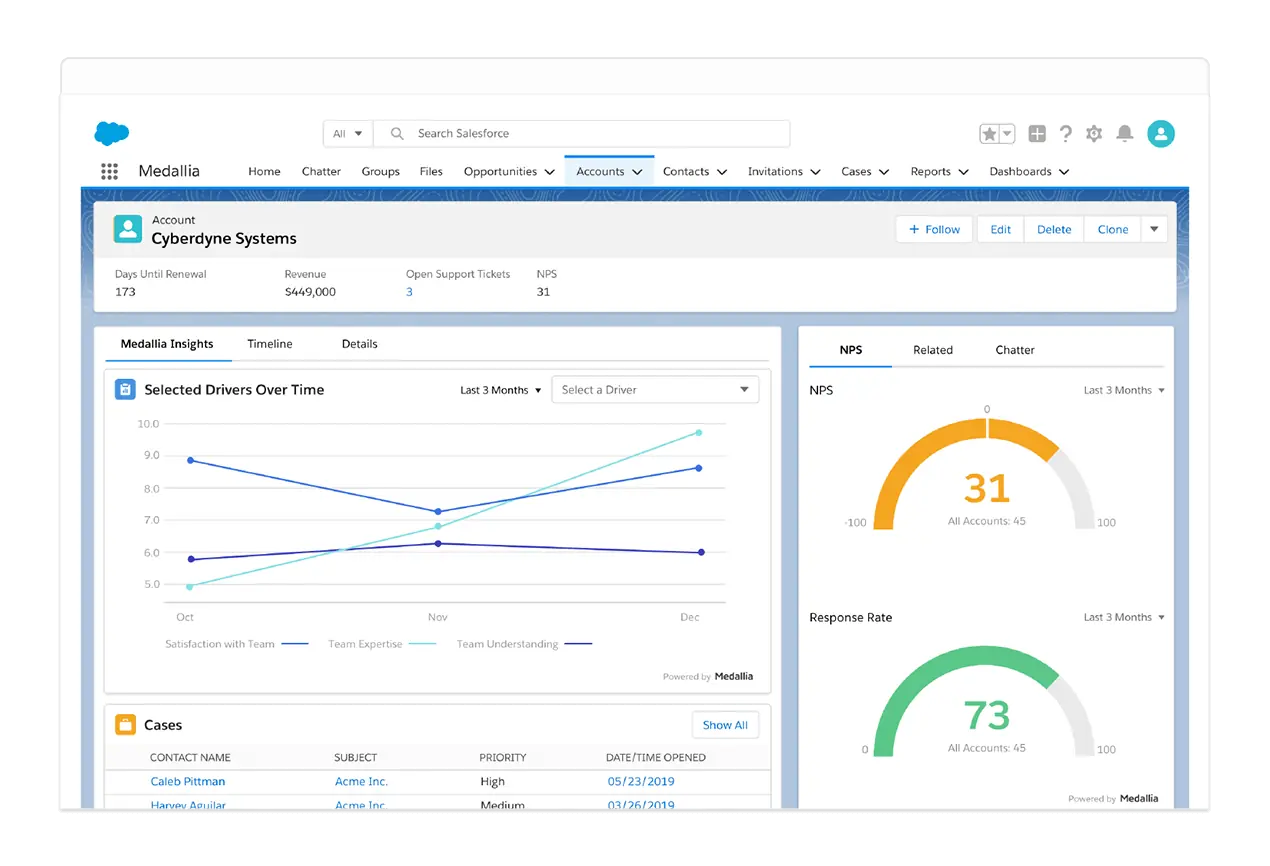Switch to the Timeline tab

coord(270,344)
